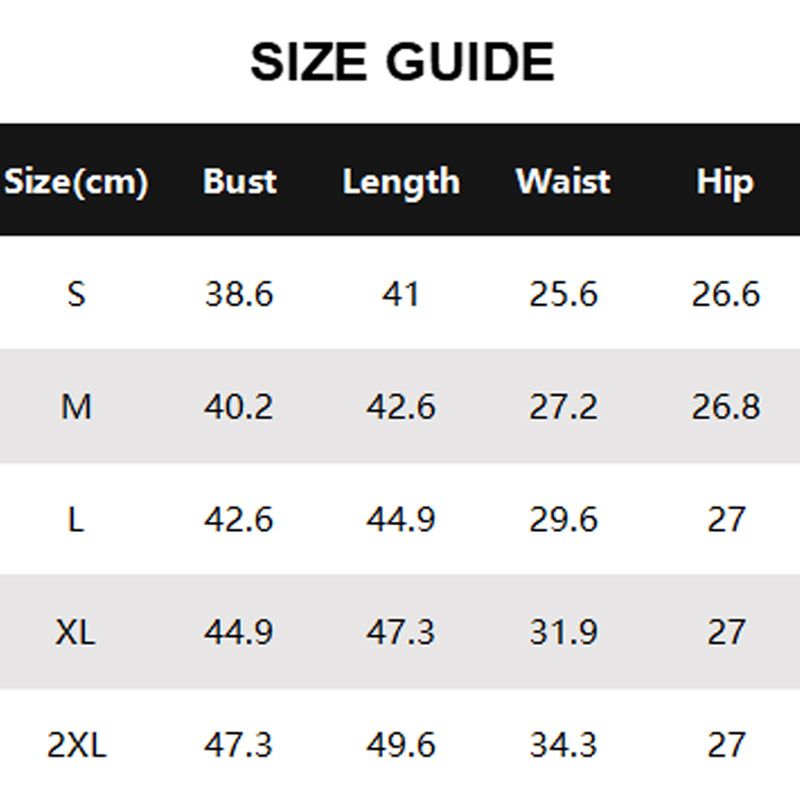This screenshot has width=800, height=800.
Task: Select the 49.6 length value for 2XL
Action: 401,745
